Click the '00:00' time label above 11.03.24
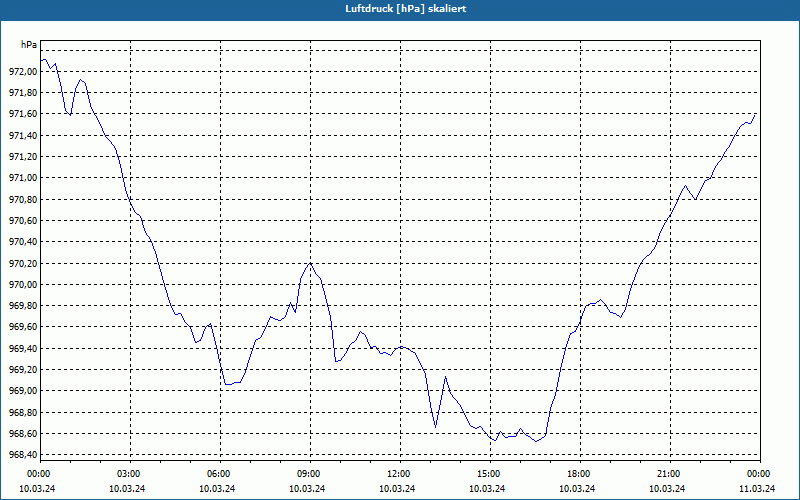Image resolution: width=800 pixels, height=500 pixels. click(758, 474)
